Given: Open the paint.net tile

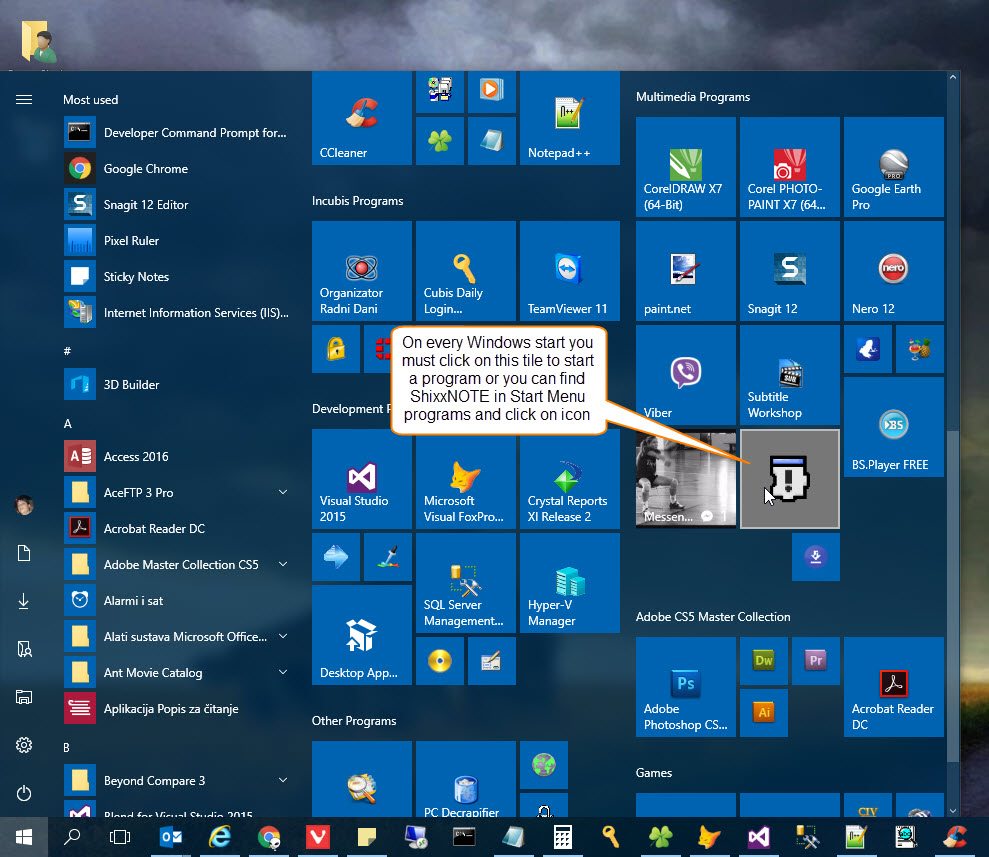Looking at the screenshot, I should tap(686, 271).
